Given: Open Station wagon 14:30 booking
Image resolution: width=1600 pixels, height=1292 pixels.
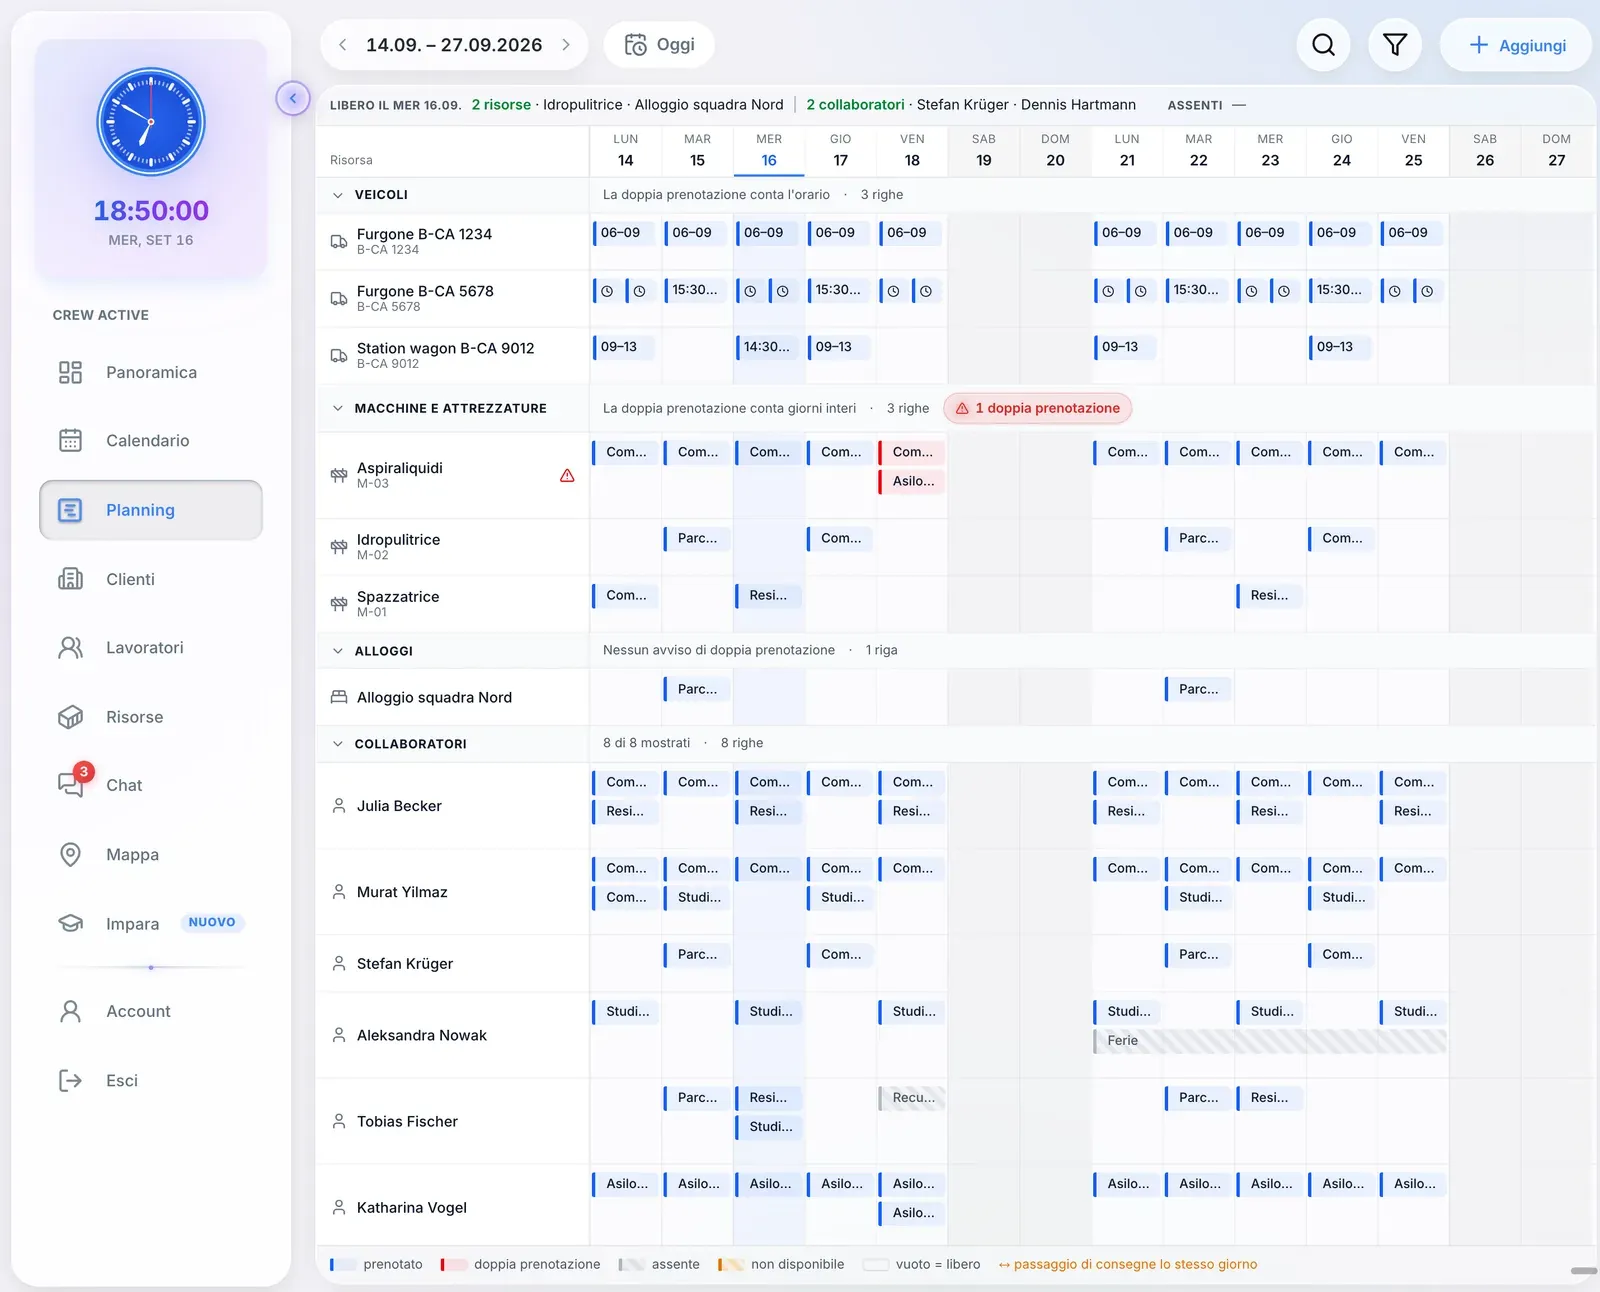Looking at the screenshot, I should pos(768,347).
